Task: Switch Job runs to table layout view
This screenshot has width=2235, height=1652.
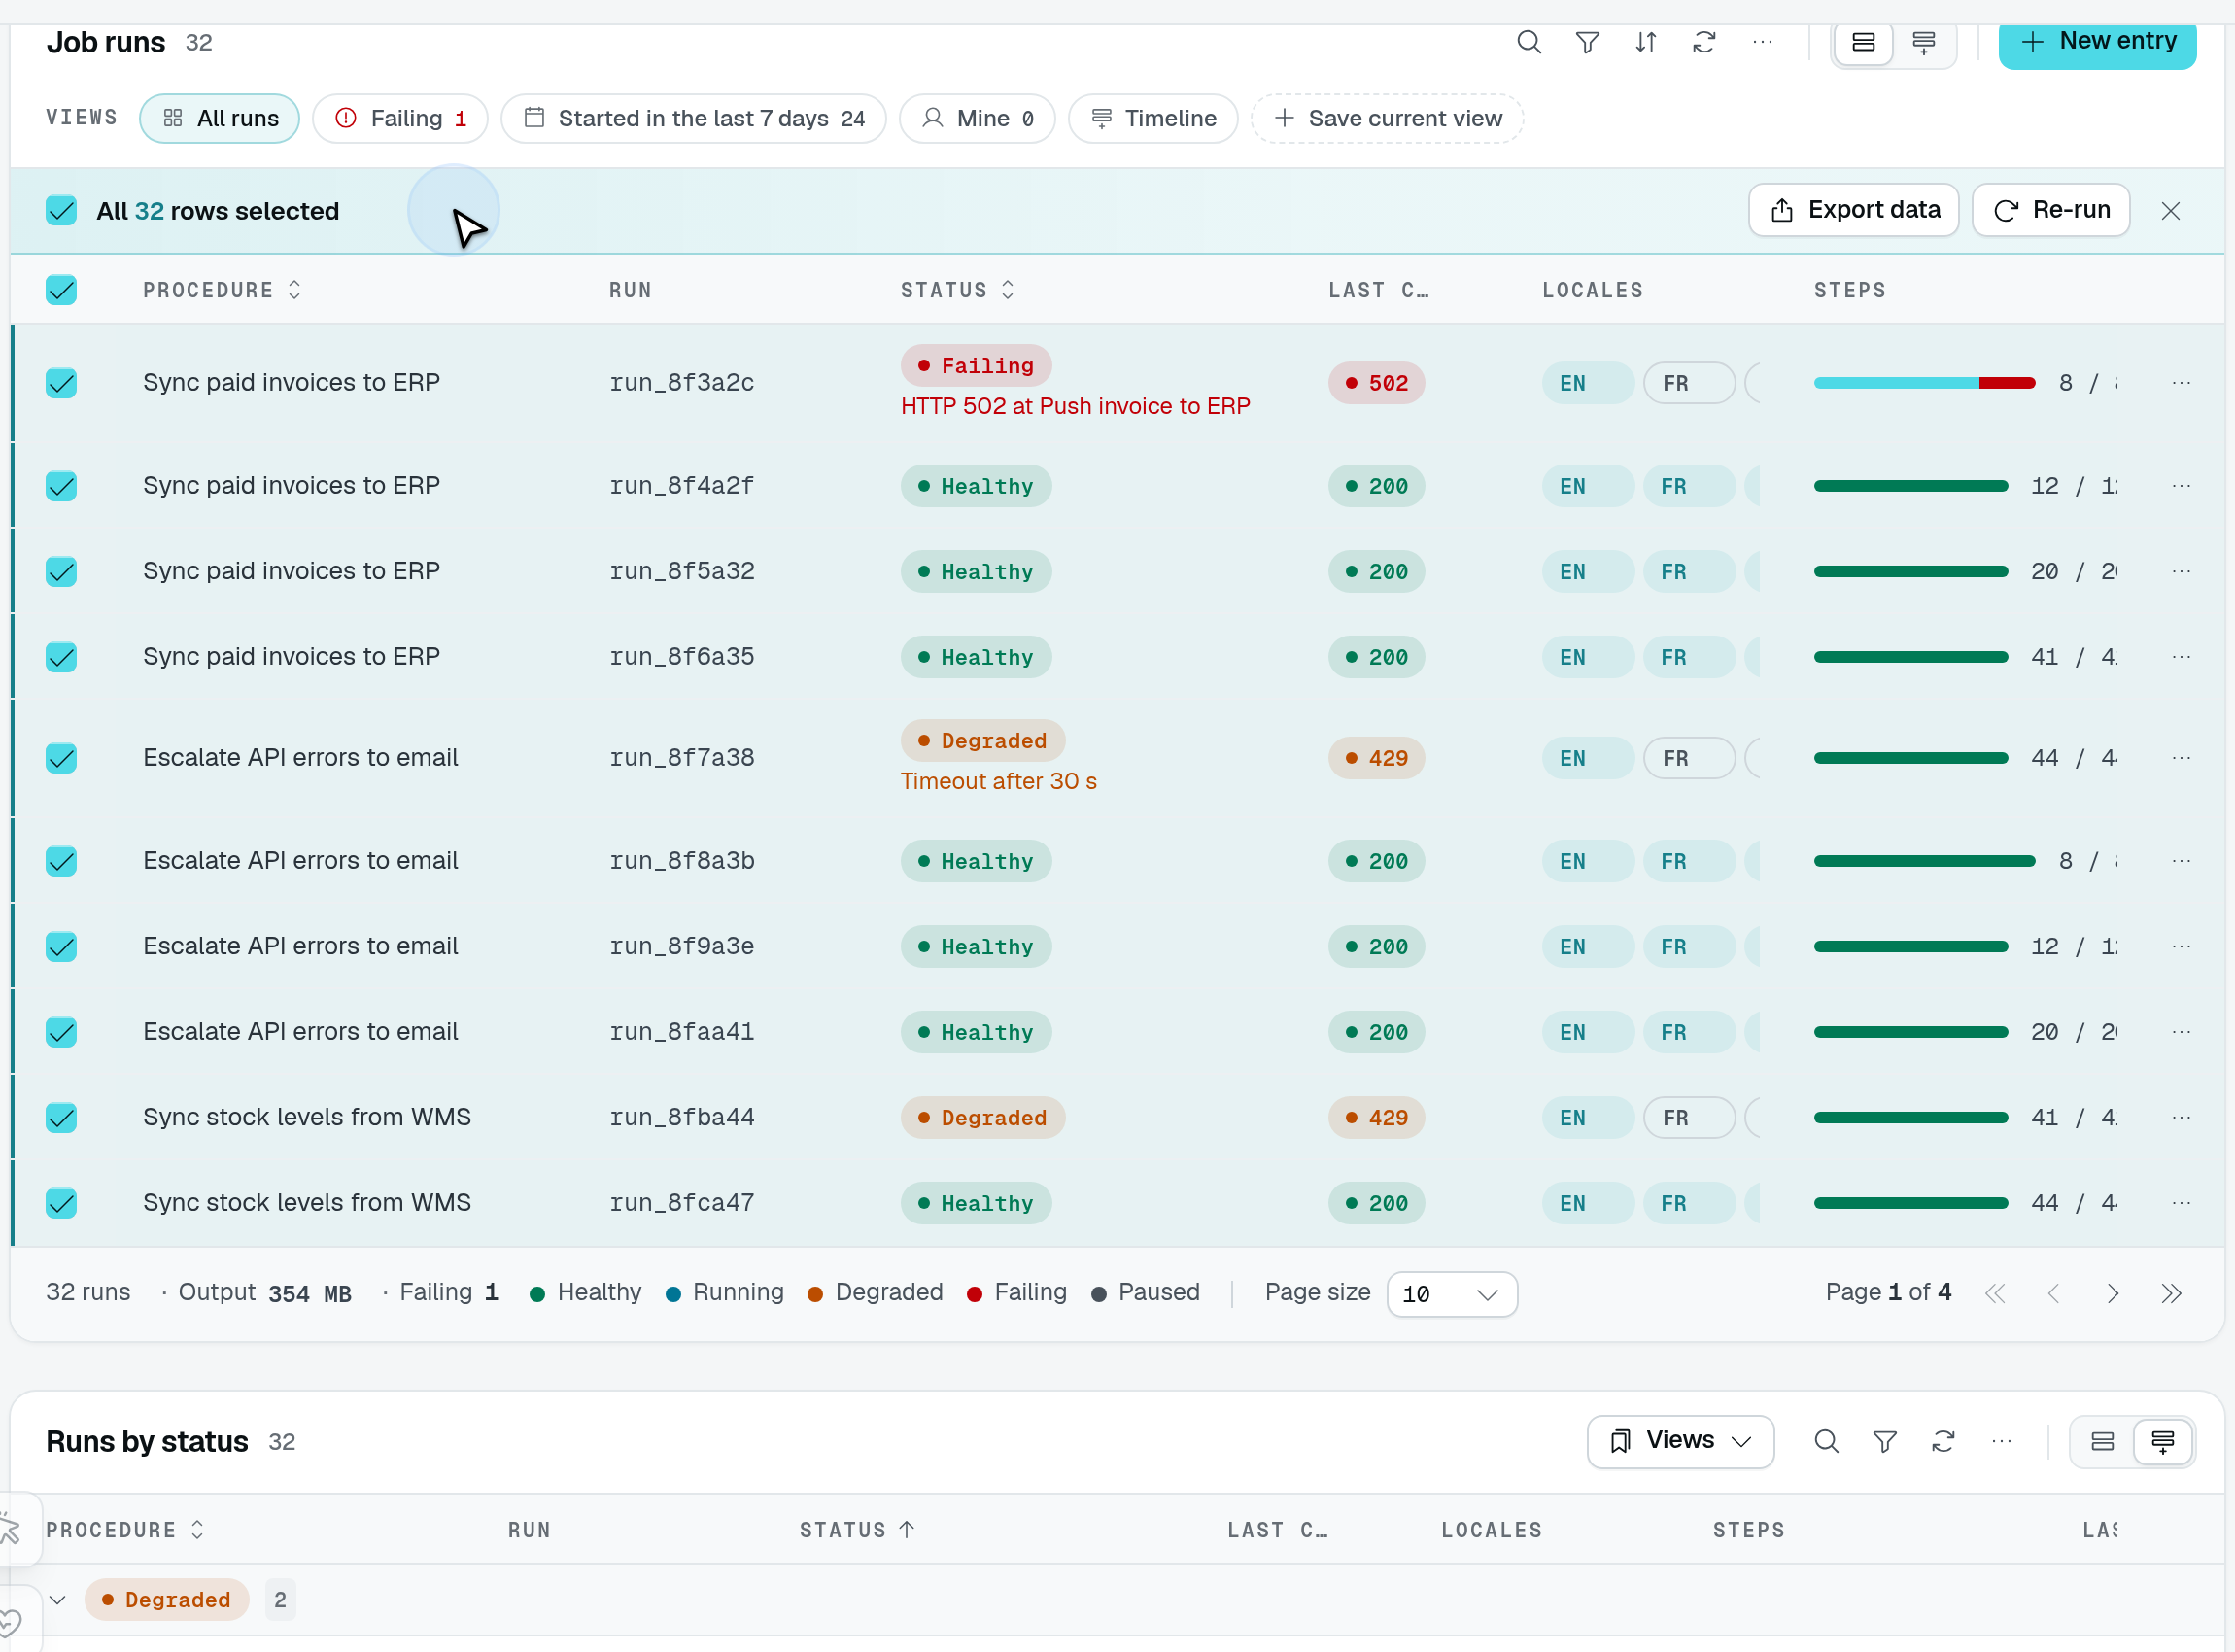Action: [1863, 42]
